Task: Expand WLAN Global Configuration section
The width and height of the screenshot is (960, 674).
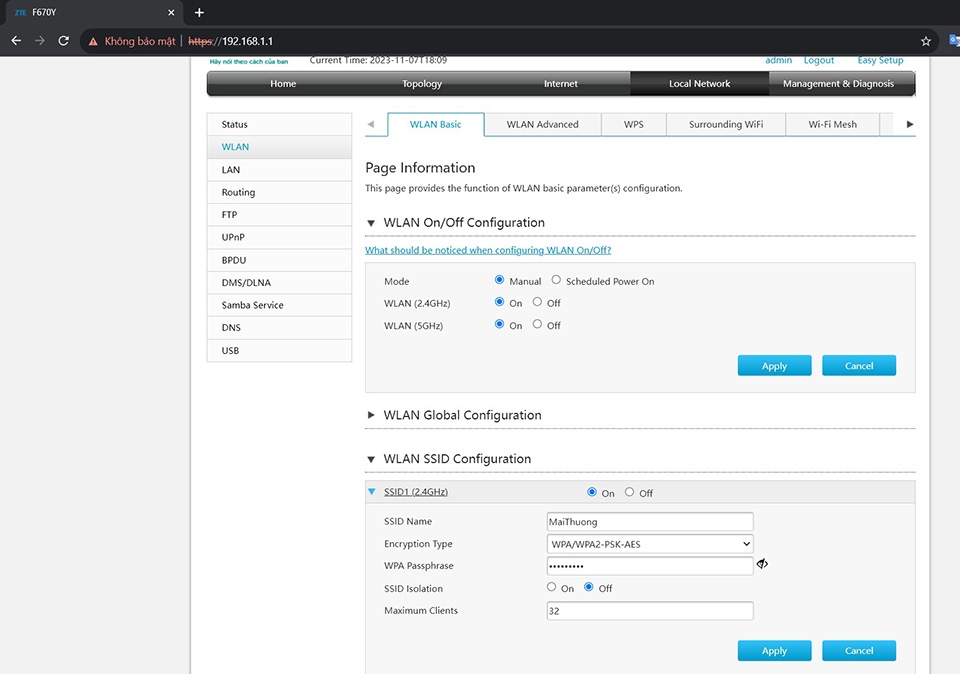Action: pyautogui.click(x=371, y=415)
